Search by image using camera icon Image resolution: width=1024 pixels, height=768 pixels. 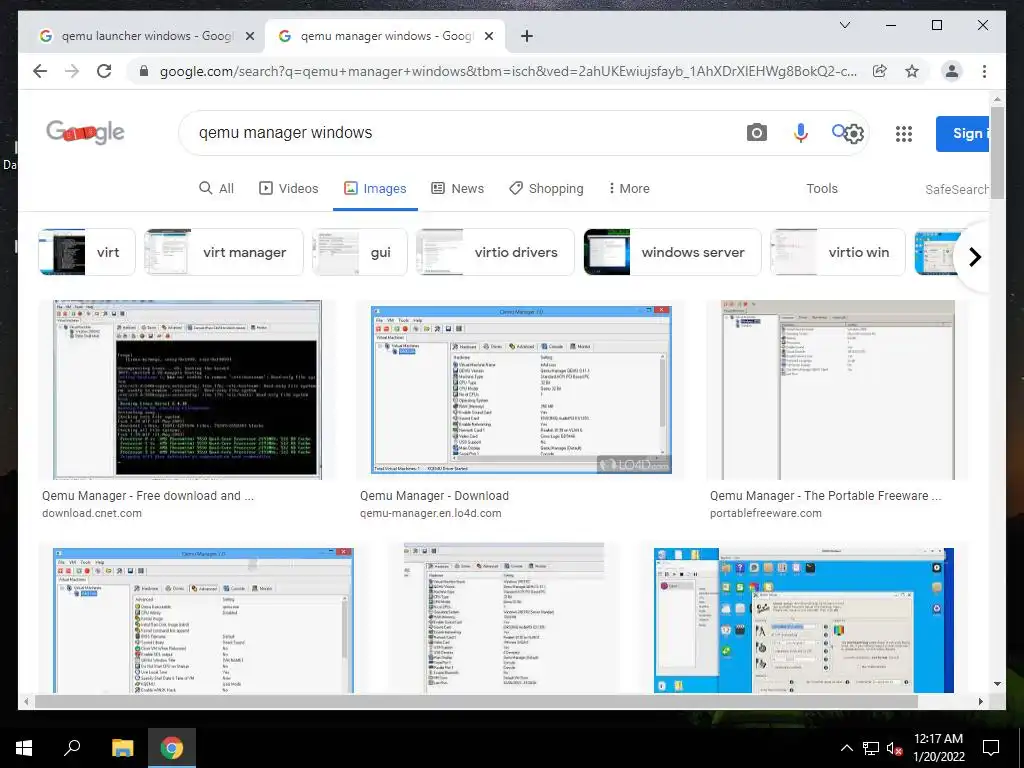[x=756, y=133]
